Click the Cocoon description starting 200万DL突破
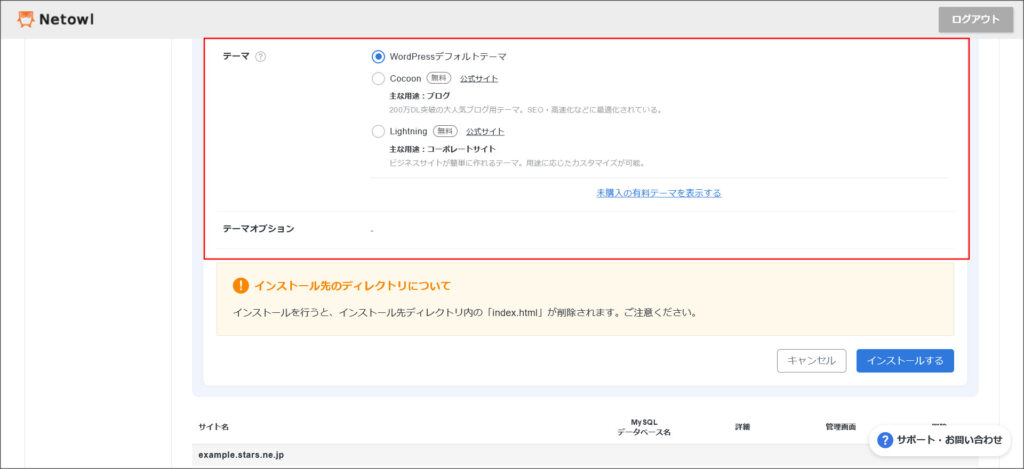 [526, 110]
